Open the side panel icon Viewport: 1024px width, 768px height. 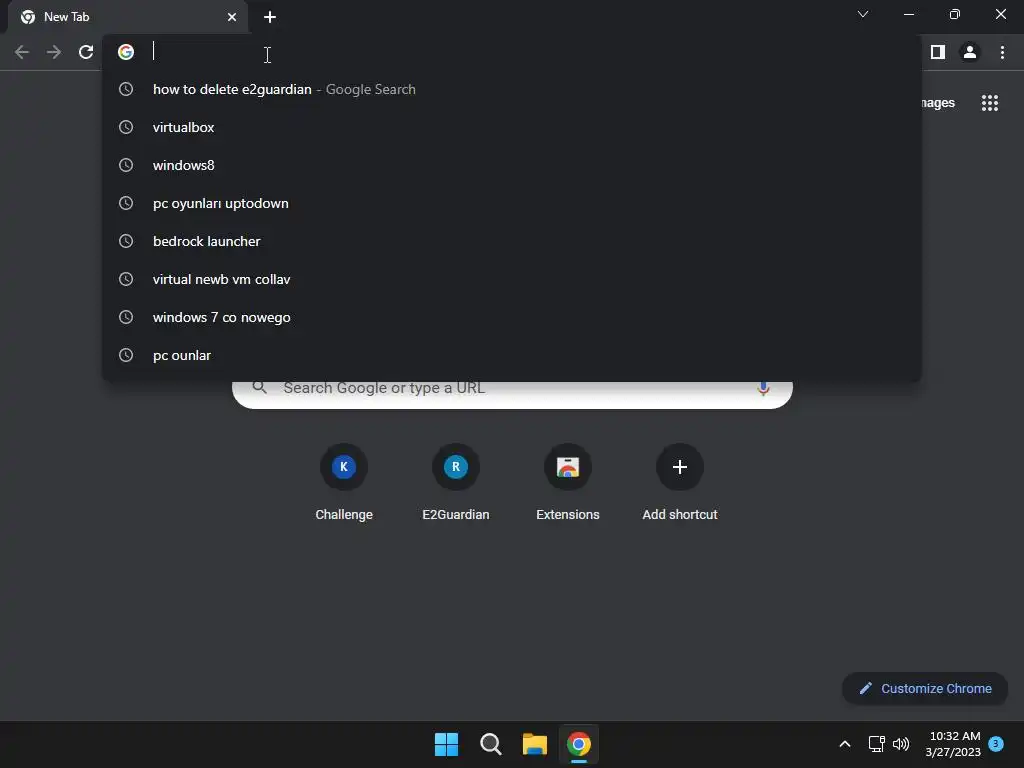tap(938, 52)
